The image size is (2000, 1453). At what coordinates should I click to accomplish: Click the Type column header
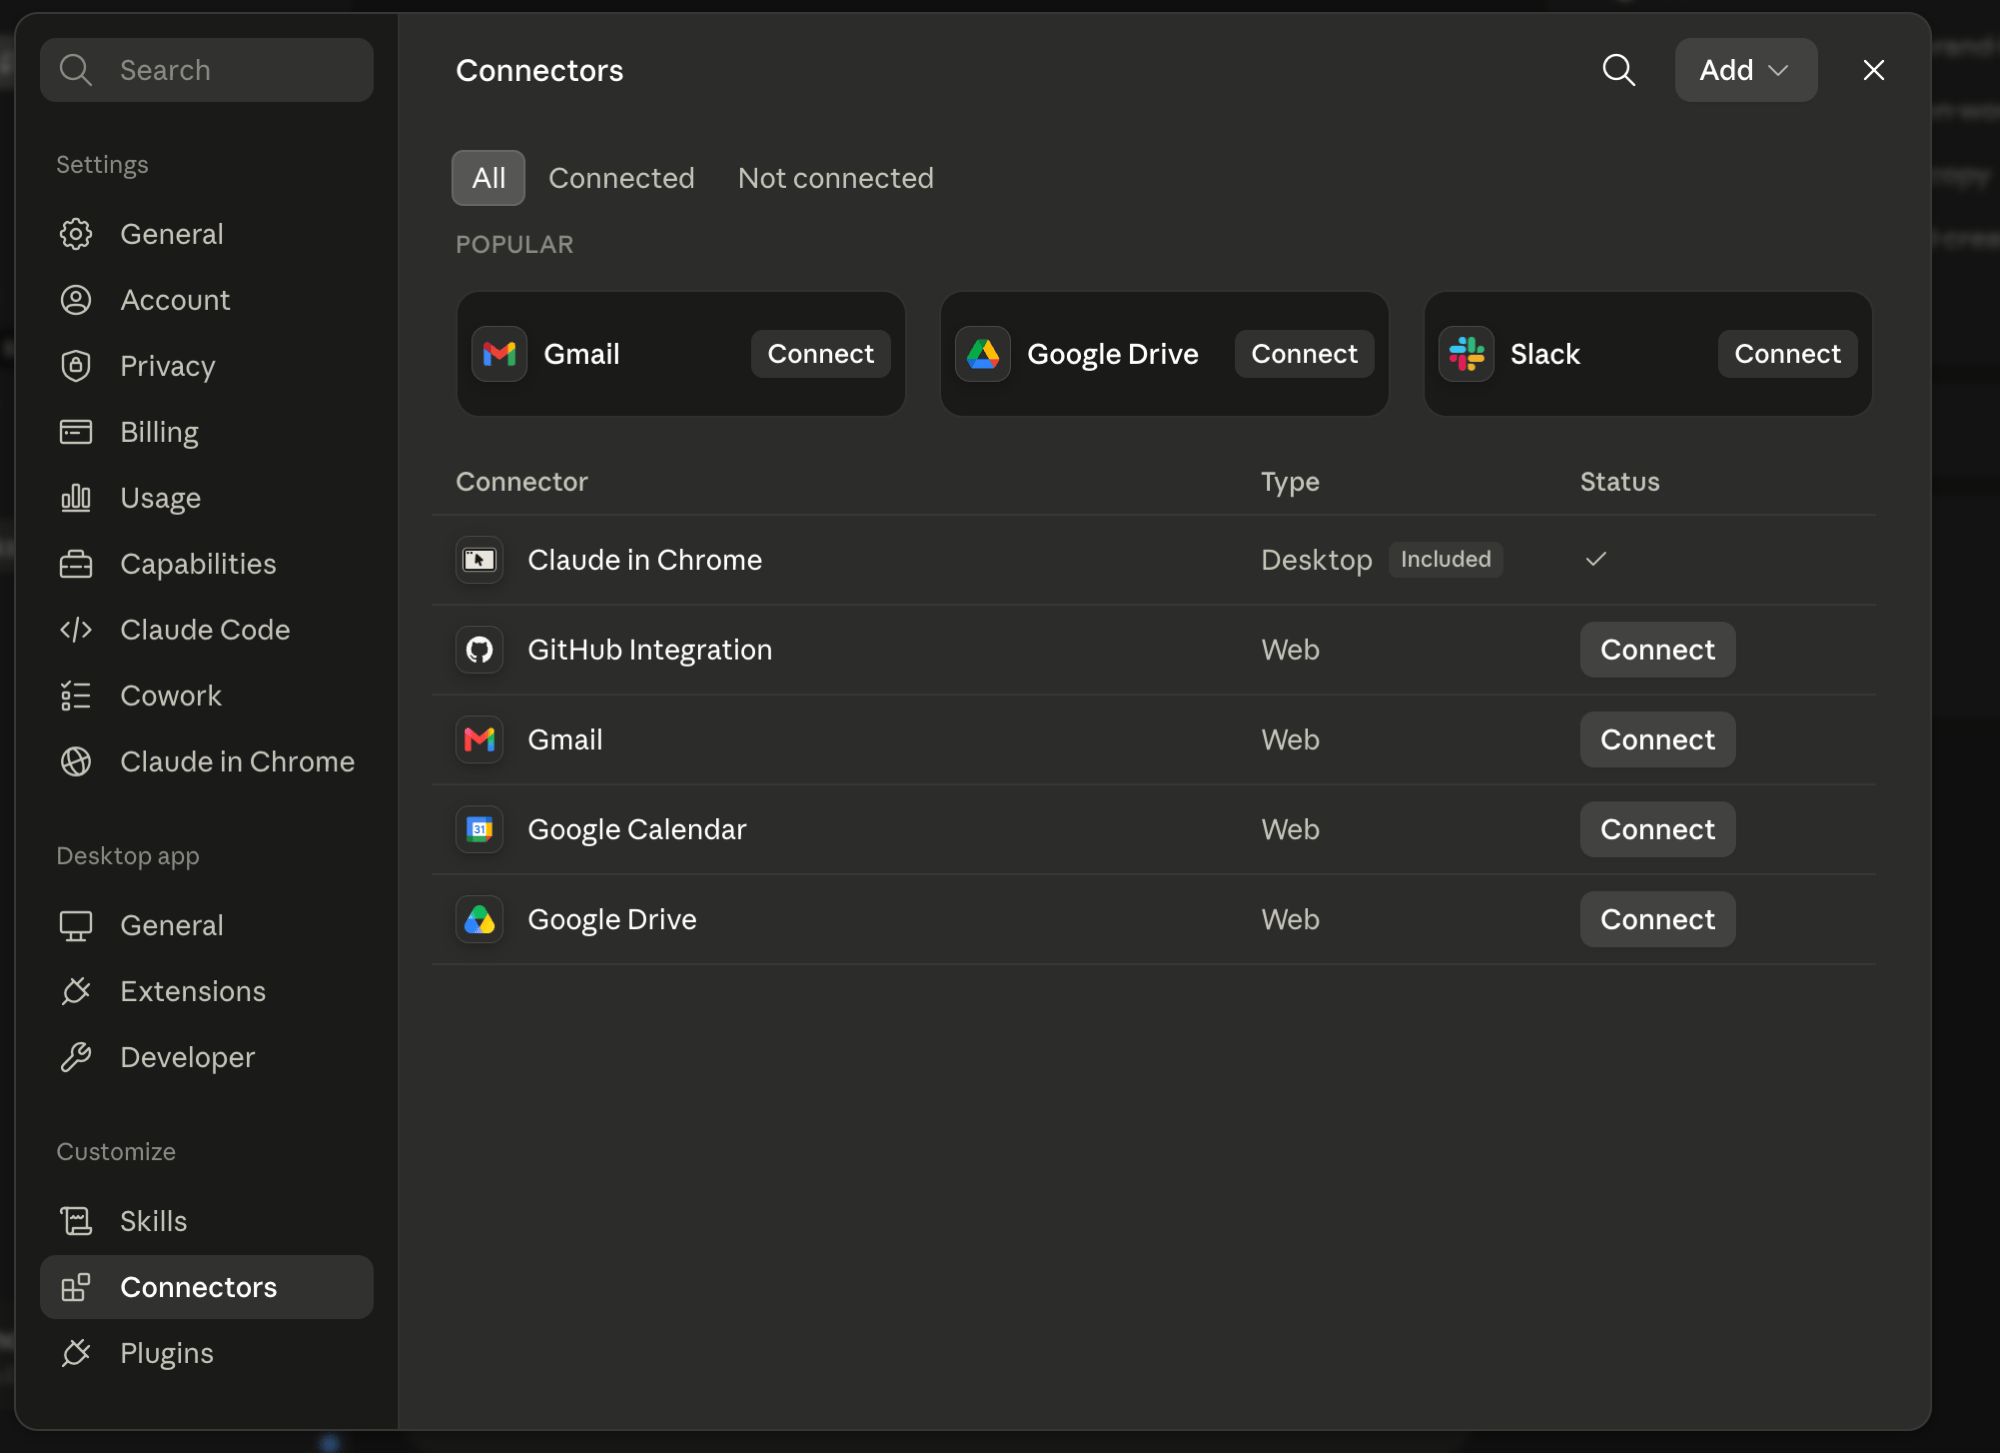click(1290, 482)
